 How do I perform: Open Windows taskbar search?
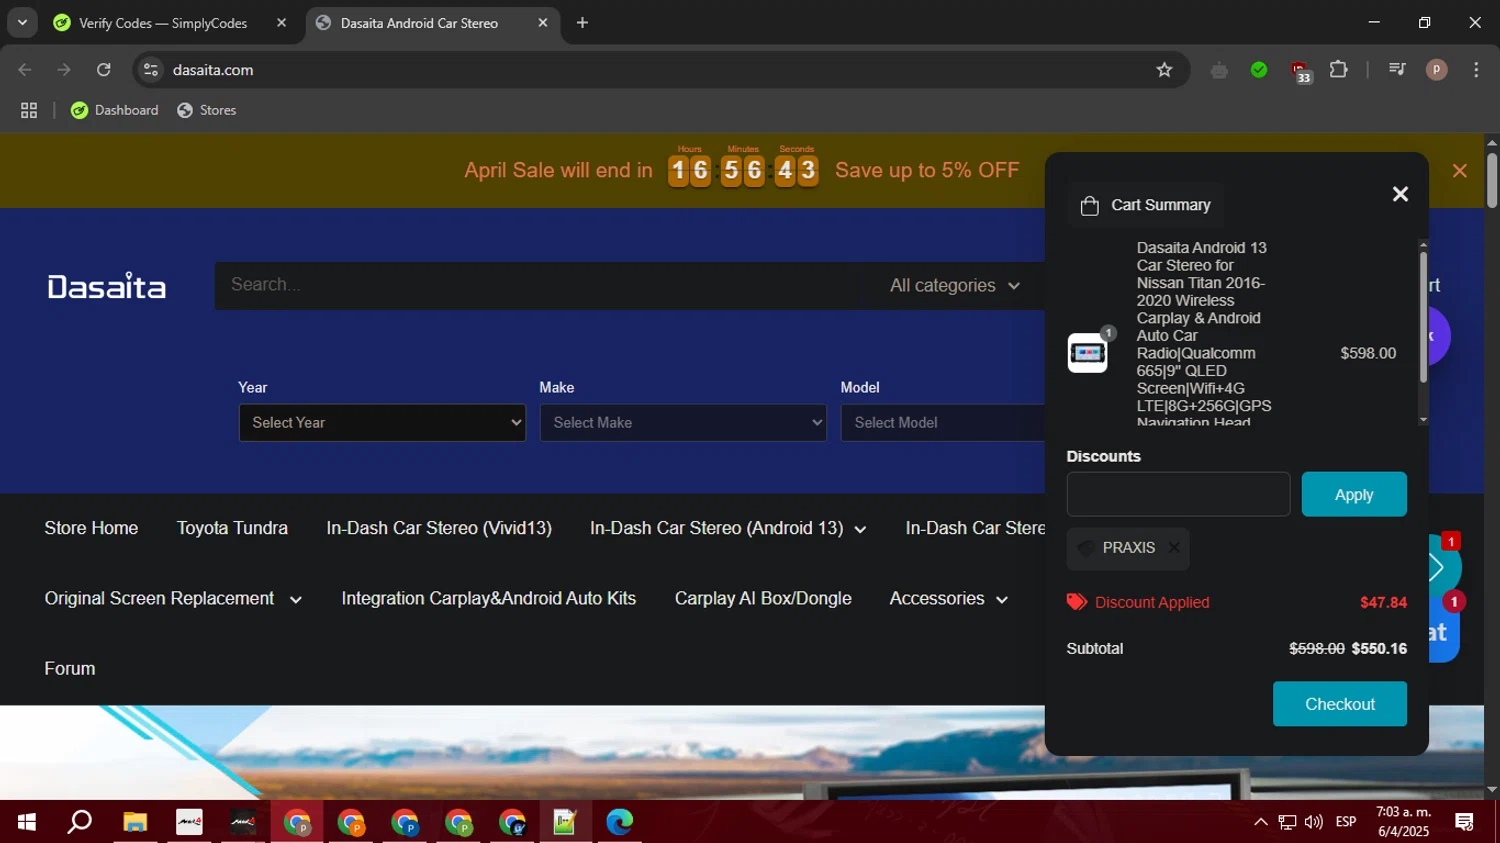tap(80, 822)
